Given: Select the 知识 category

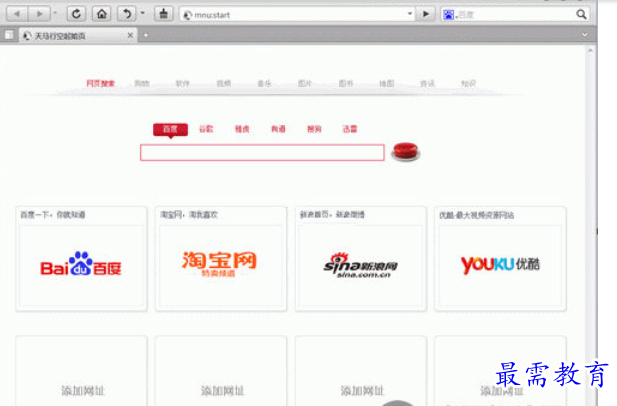Looking at the screenshot, I should [x=468, y=83].
